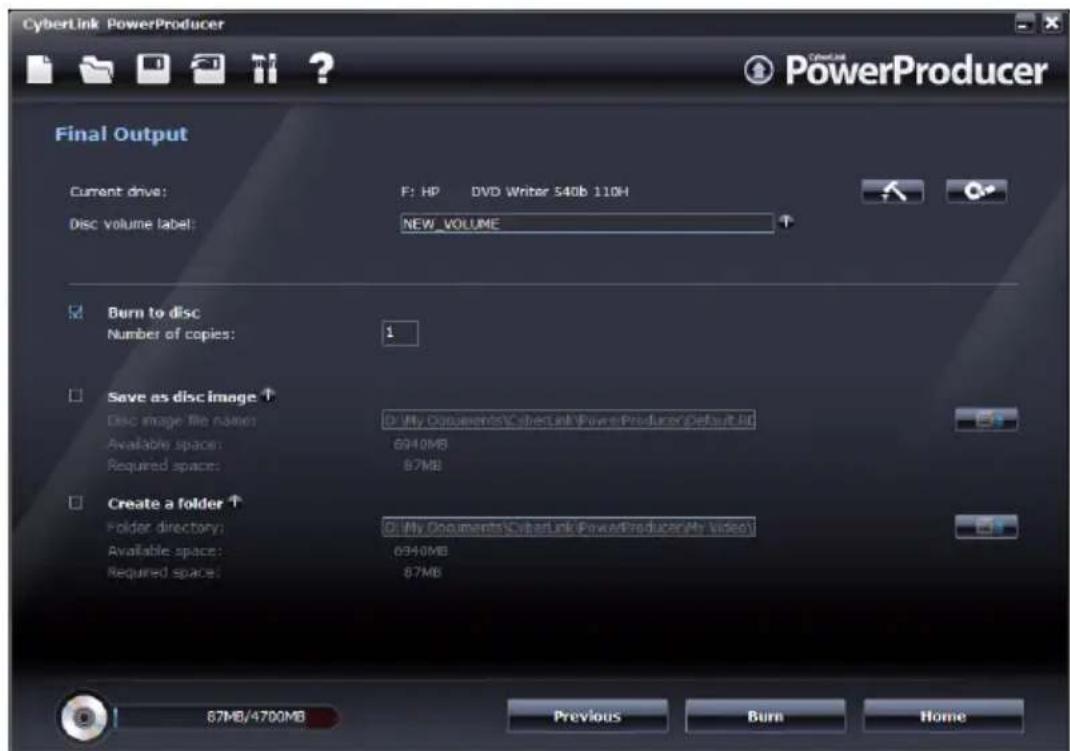Click the Save As disk icon
The height and width of the screenshot is (751, 1070).
click(x=208, y=69)
